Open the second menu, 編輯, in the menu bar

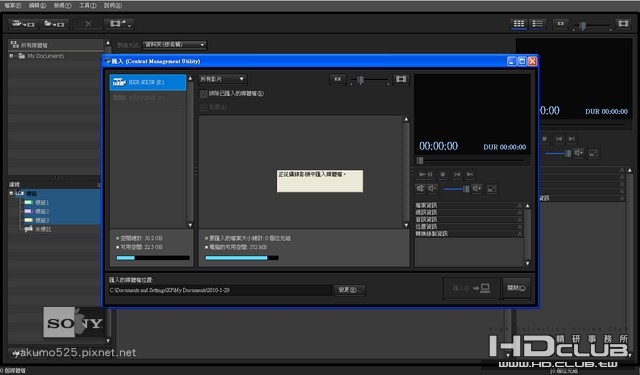38,5
